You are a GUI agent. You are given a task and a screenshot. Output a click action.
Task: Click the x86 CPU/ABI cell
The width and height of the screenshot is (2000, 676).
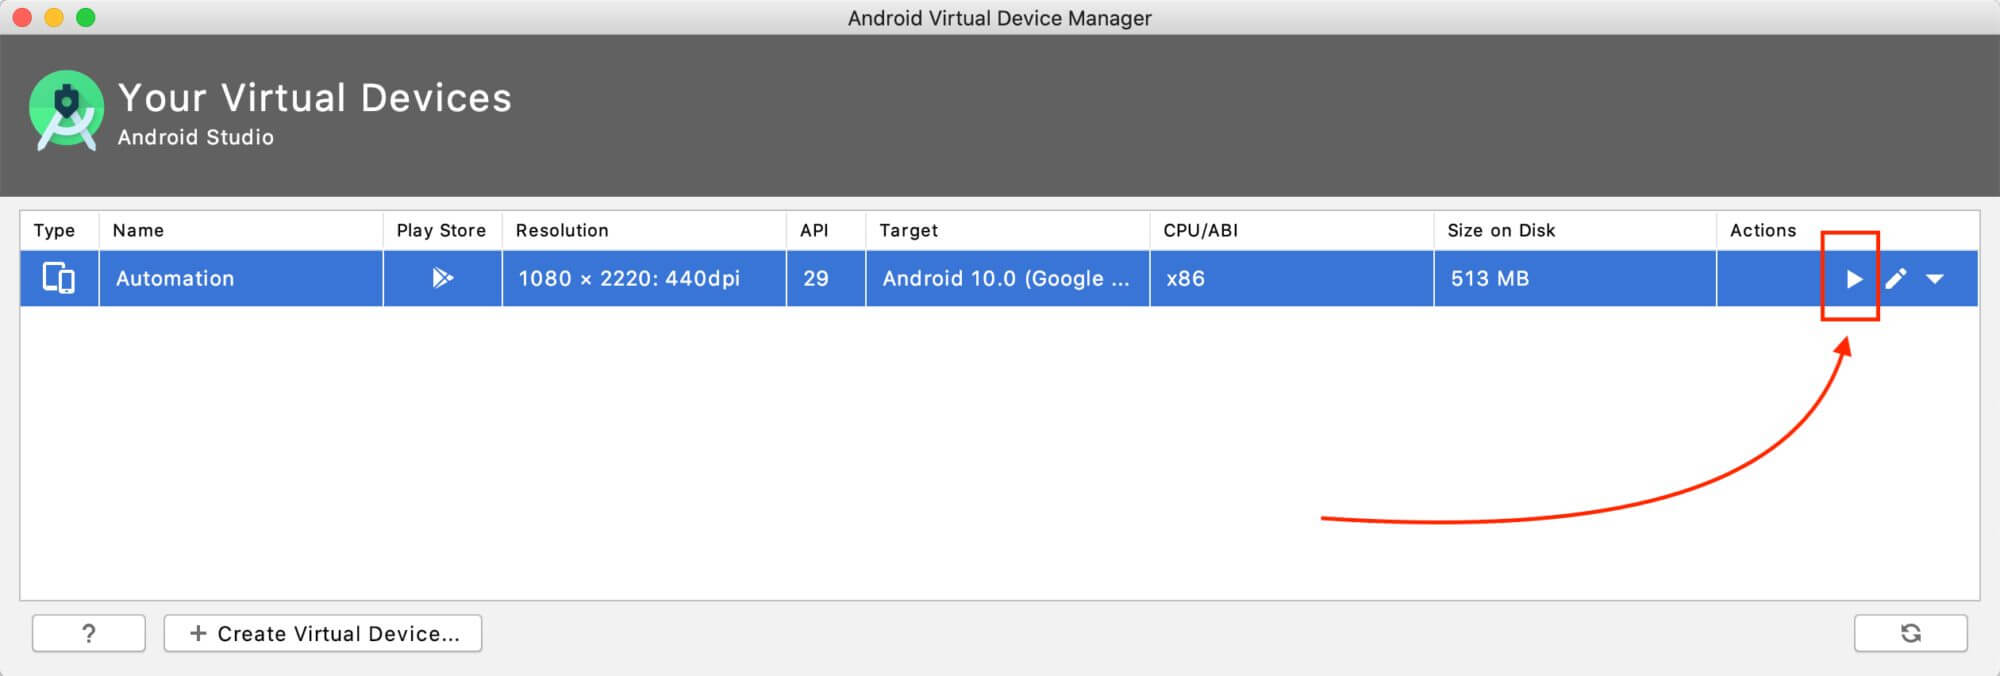(x=1292, y=278)
